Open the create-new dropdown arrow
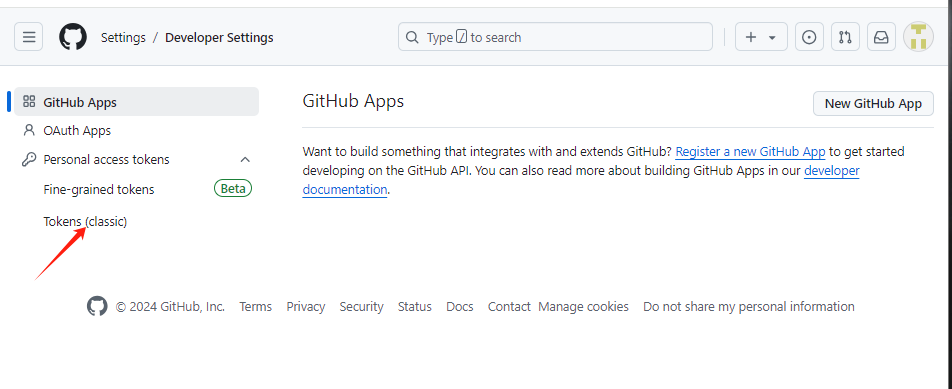 (772, 38)
